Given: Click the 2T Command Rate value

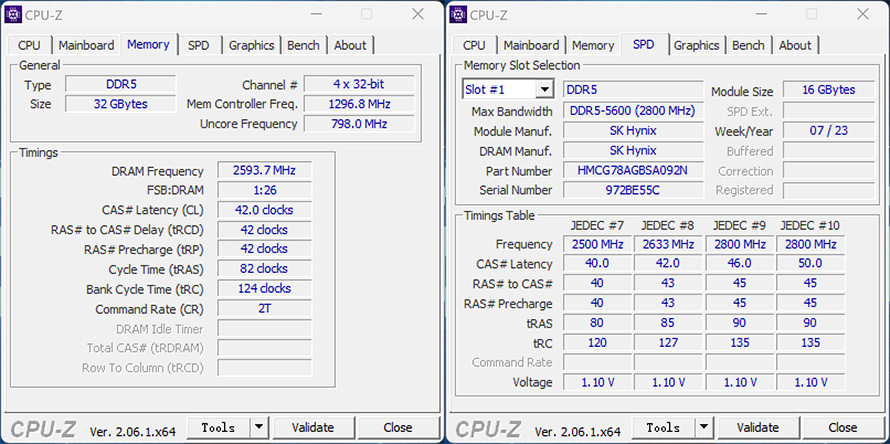Looking at the screenshot, I should pyautogui.click(x=265, y=308).
